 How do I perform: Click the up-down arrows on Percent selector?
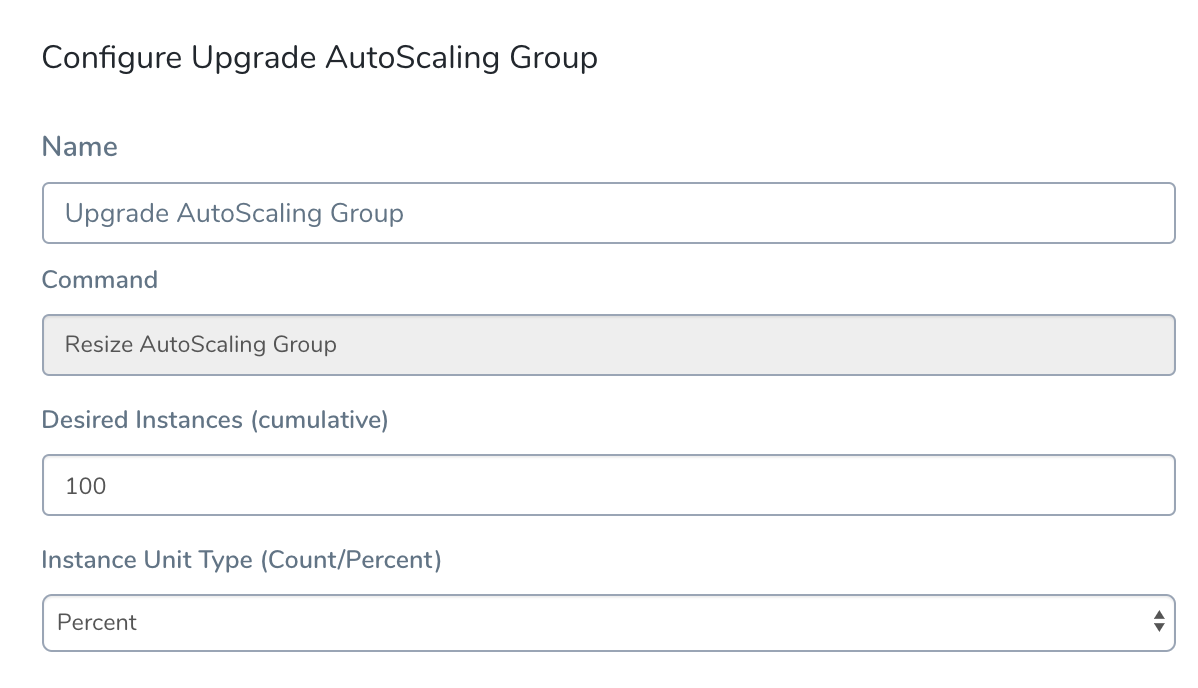[1159, 621]
